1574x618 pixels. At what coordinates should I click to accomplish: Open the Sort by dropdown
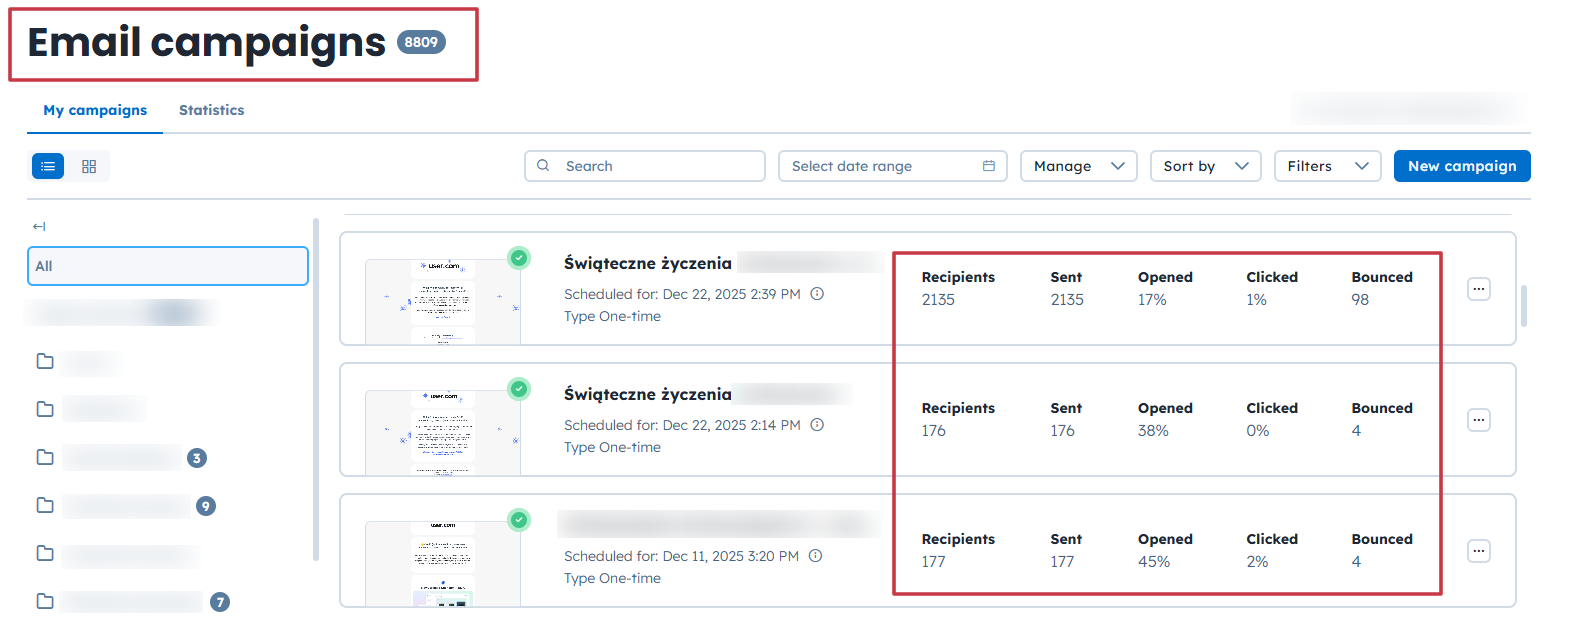tap(1205, 166)
